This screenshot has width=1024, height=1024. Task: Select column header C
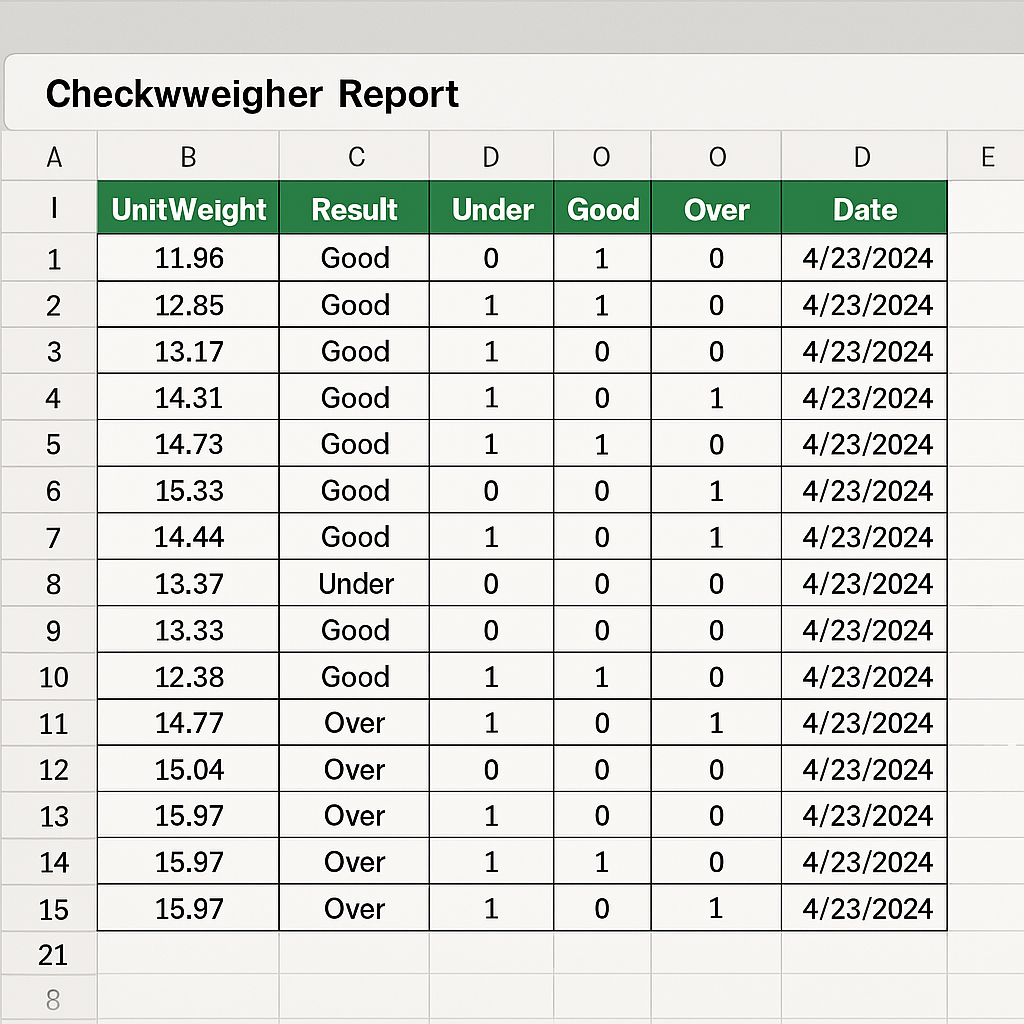pyautogui.click(x=355, y=157)
